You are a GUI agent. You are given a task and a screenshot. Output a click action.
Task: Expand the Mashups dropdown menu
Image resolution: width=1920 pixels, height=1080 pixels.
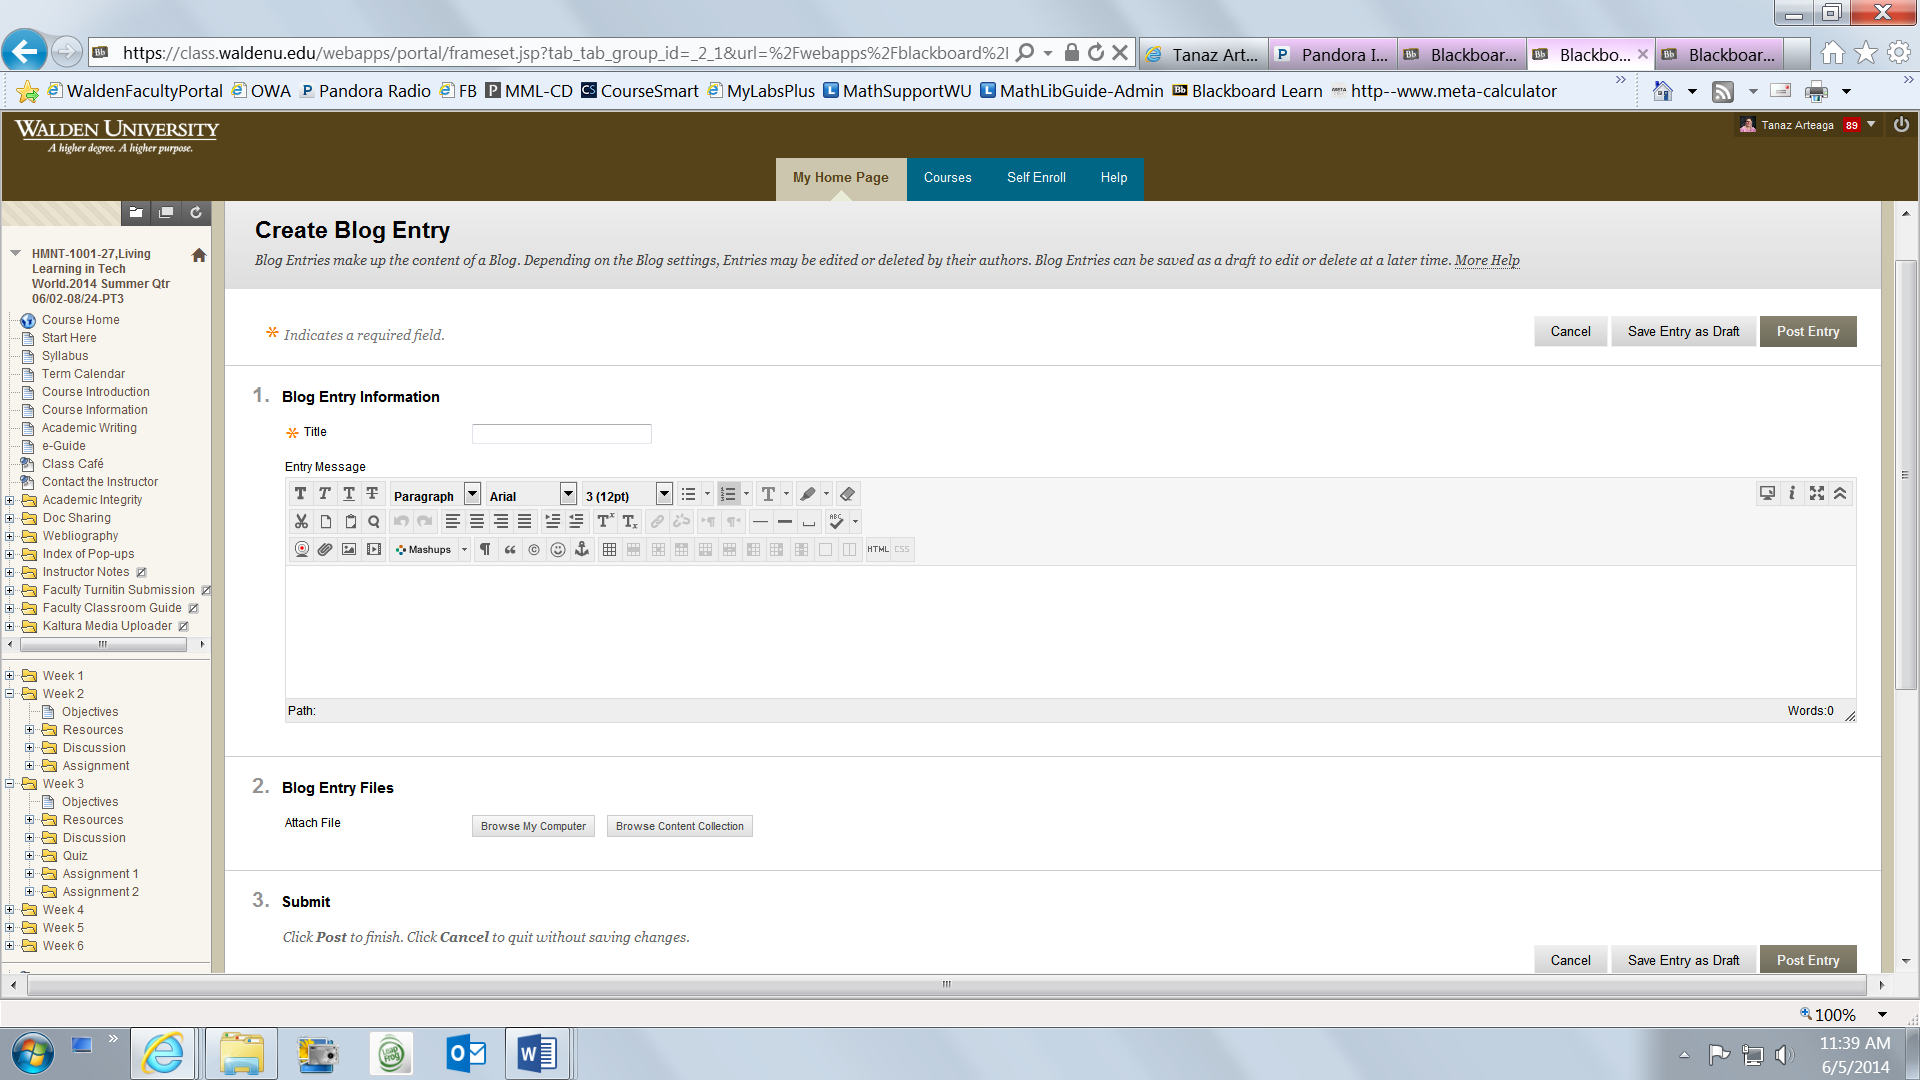click(x=464, y=550)
